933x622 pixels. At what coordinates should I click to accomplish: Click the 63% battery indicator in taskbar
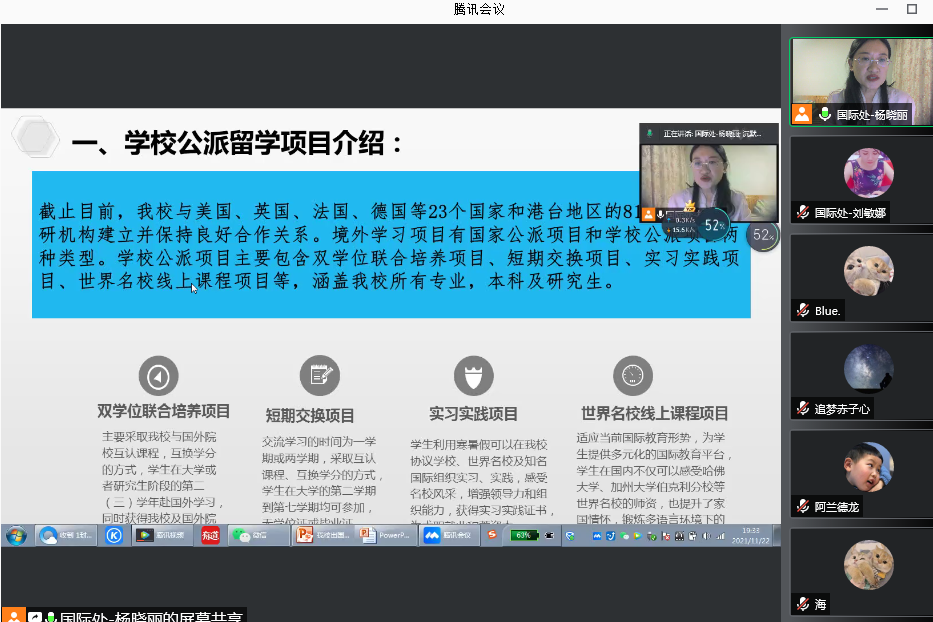tap(523, 535)
